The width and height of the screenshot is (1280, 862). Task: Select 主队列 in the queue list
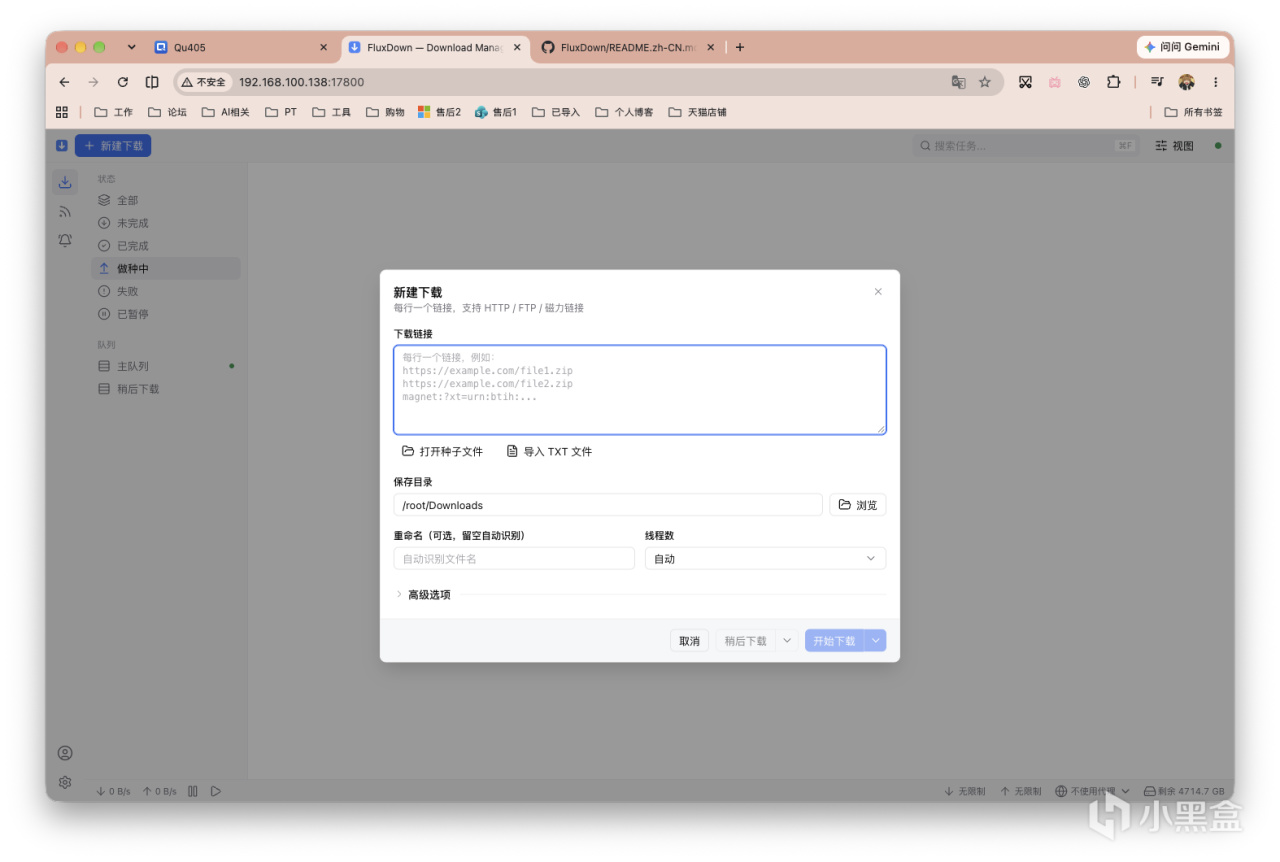click(x=166, y=366)
